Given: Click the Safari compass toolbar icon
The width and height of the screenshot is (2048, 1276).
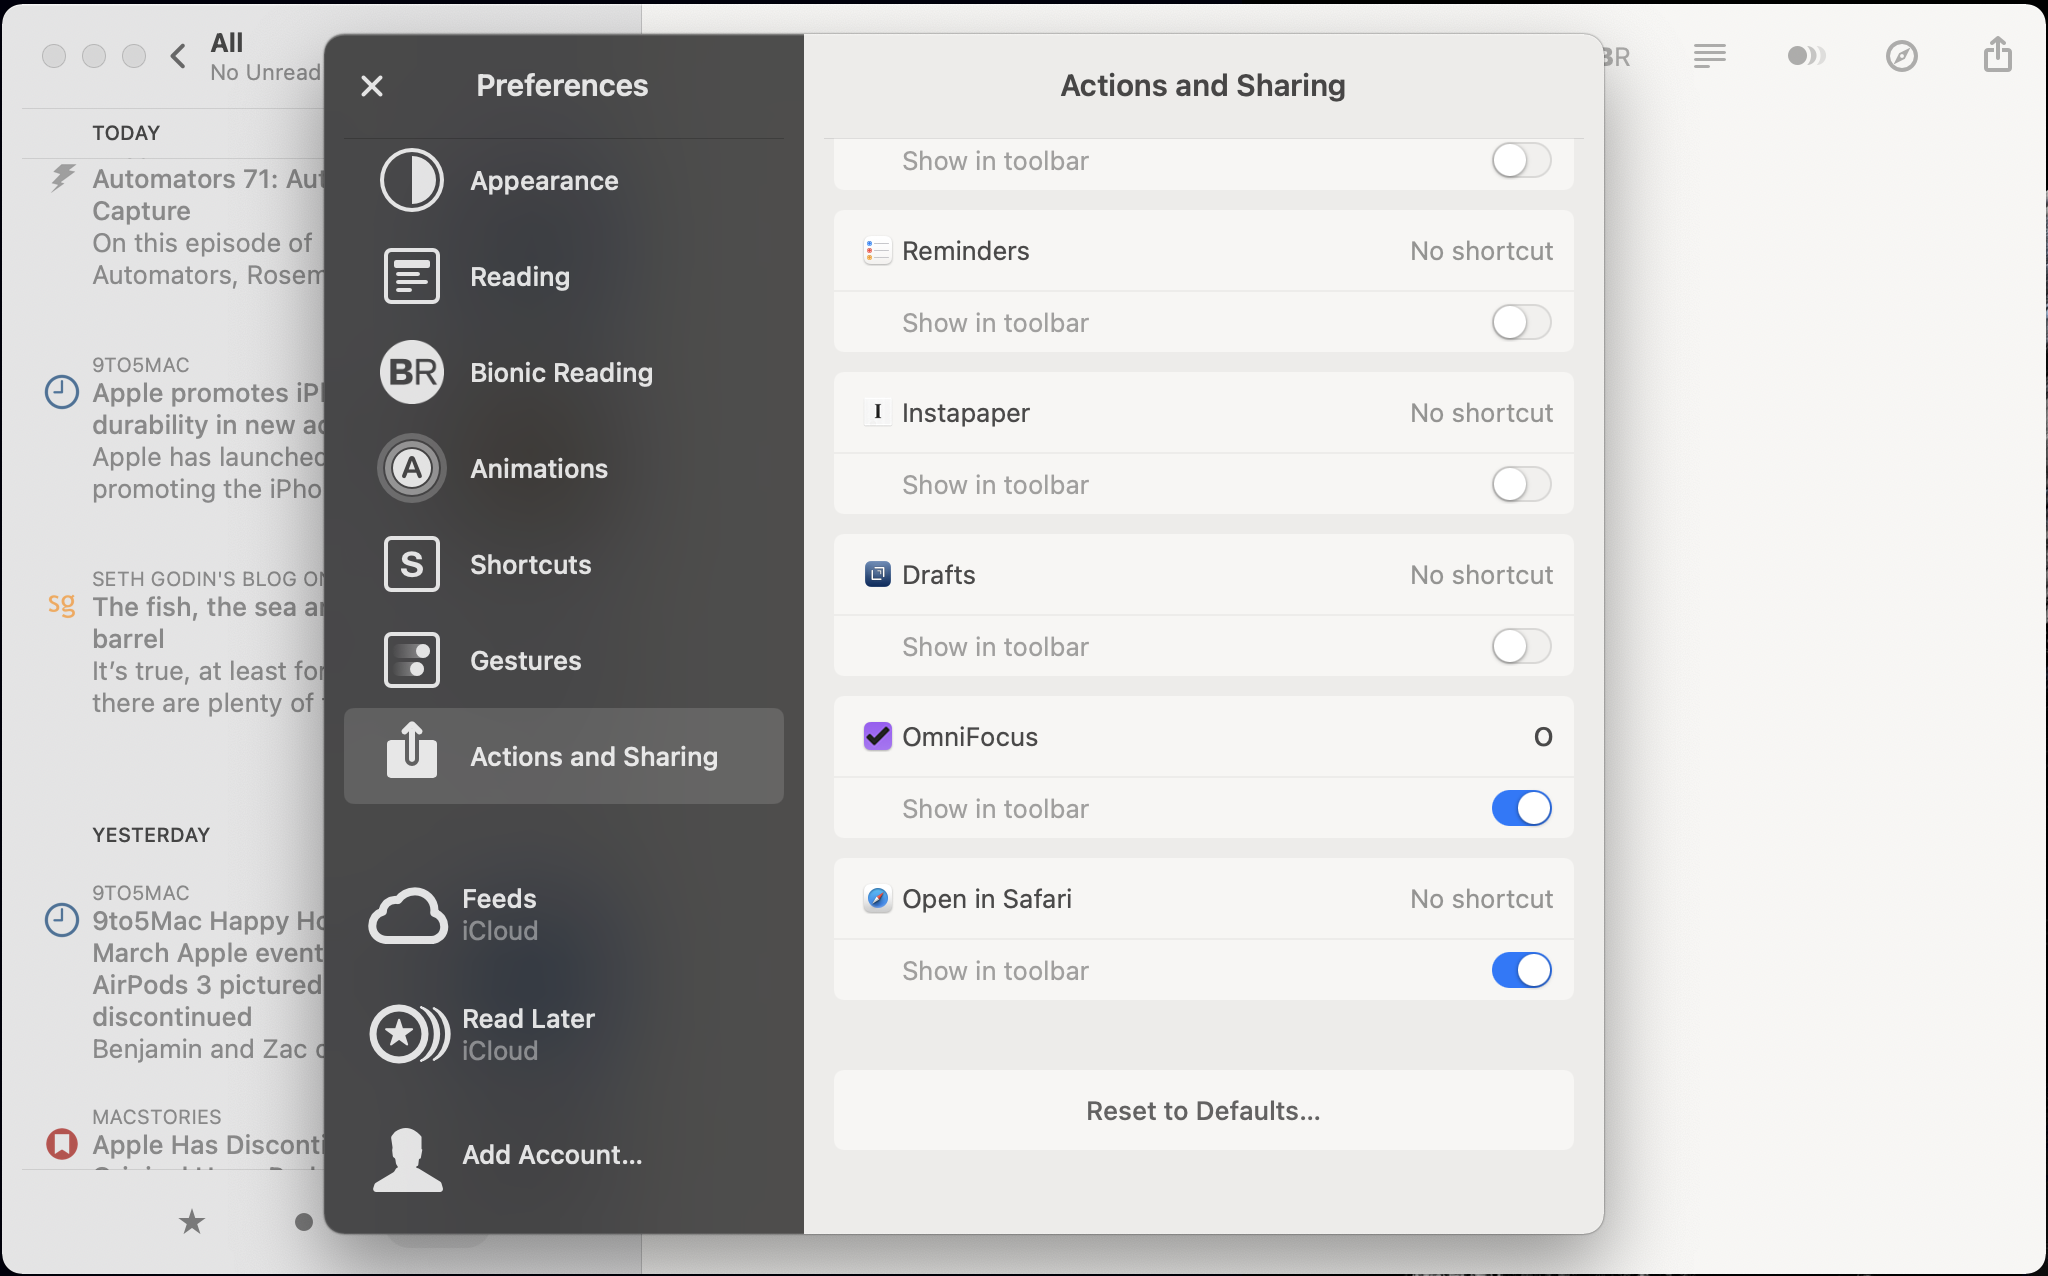Looking at the screenshot, I should tap(1901, 56).
